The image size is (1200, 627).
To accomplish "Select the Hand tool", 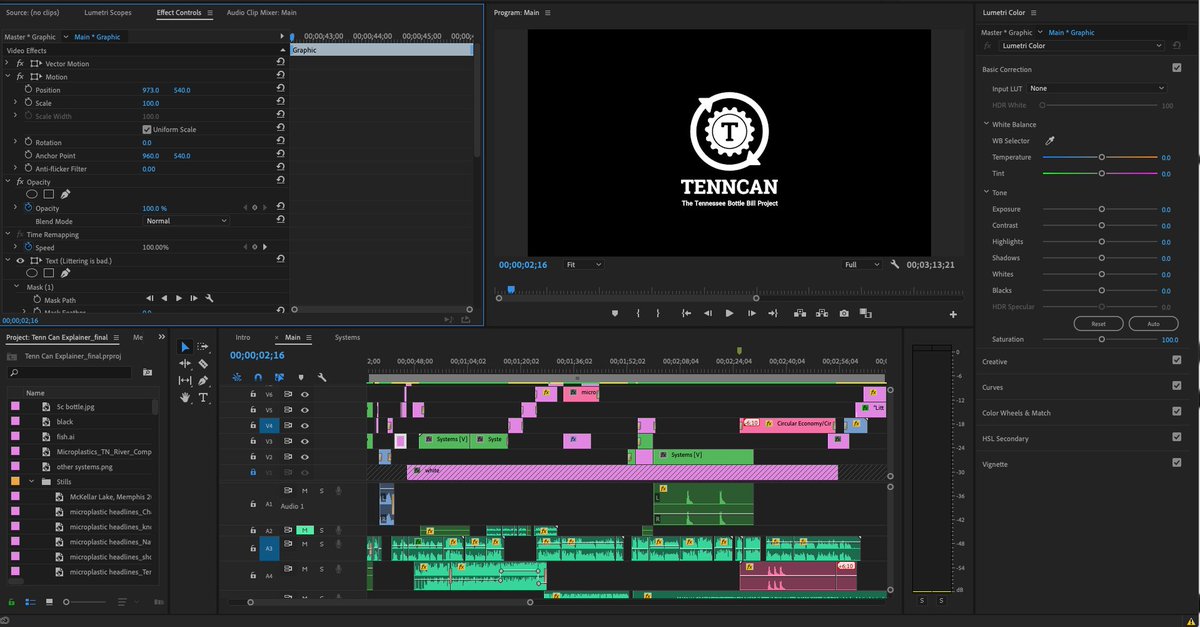I will pos(185,397).
